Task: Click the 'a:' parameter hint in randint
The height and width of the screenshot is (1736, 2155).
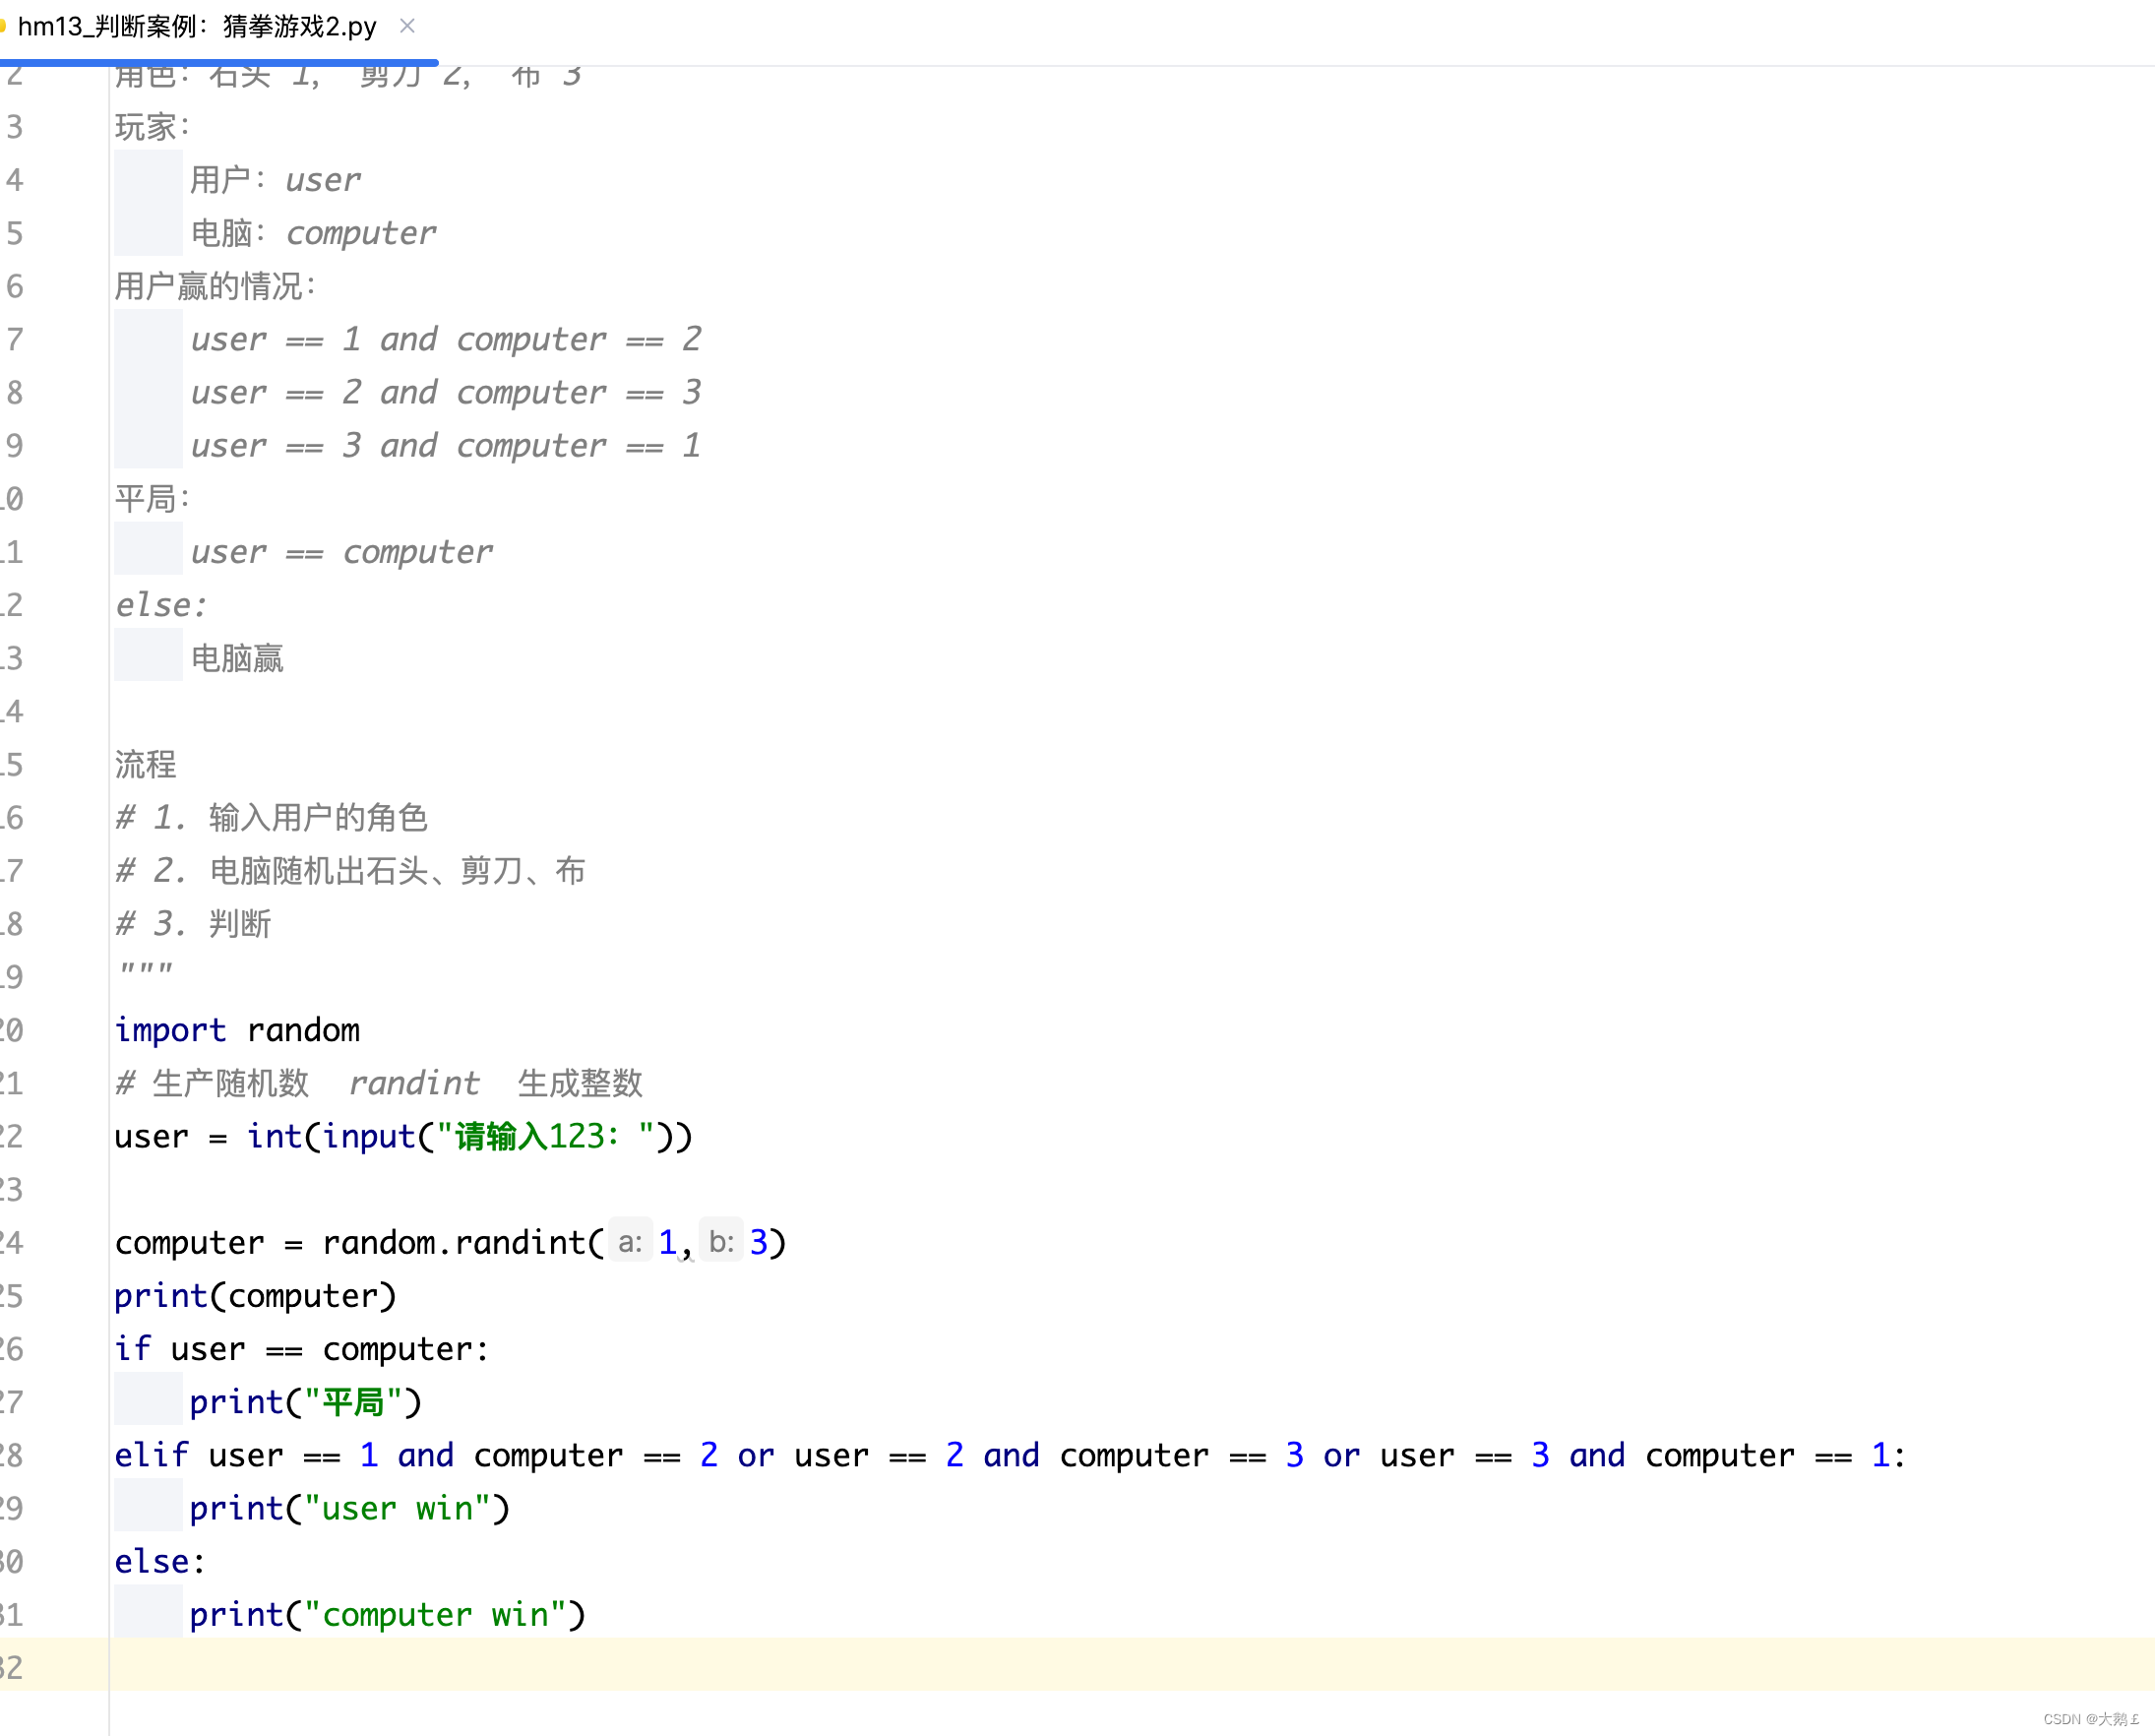Action: [630, 1242]
